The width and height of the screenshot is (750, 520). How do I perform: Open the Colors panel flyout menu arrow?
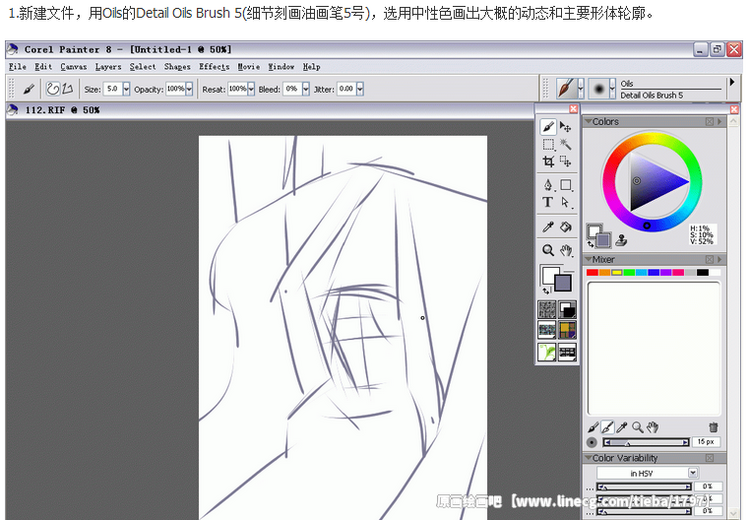point(719,122)
